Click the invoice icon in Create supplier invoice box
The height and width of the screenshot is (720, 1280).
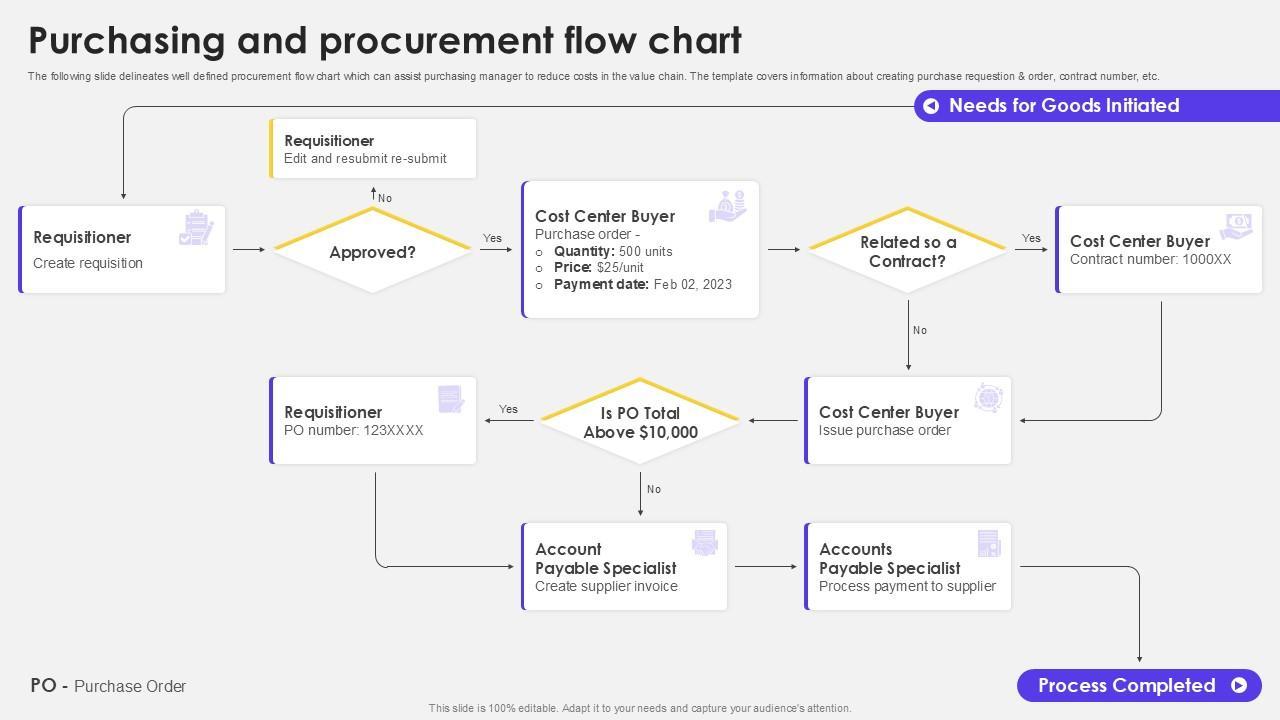point(705,543)
